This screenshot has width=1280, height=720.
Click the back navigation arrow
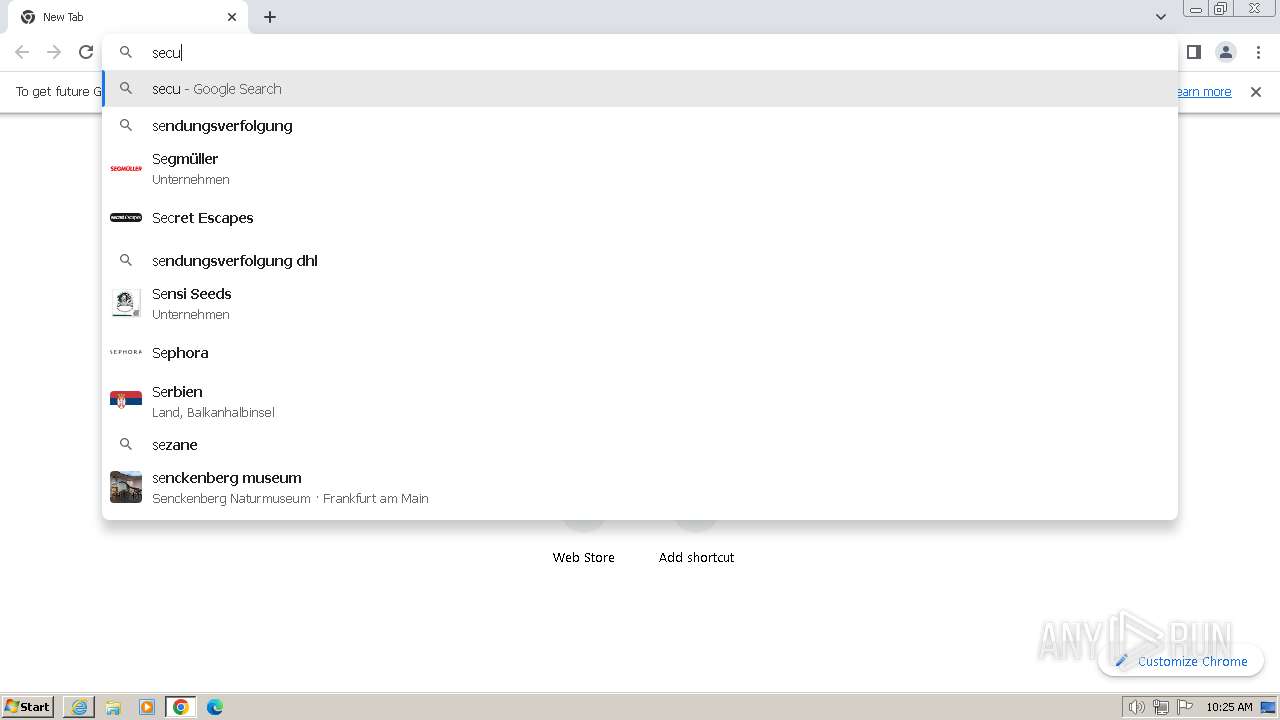22,52
